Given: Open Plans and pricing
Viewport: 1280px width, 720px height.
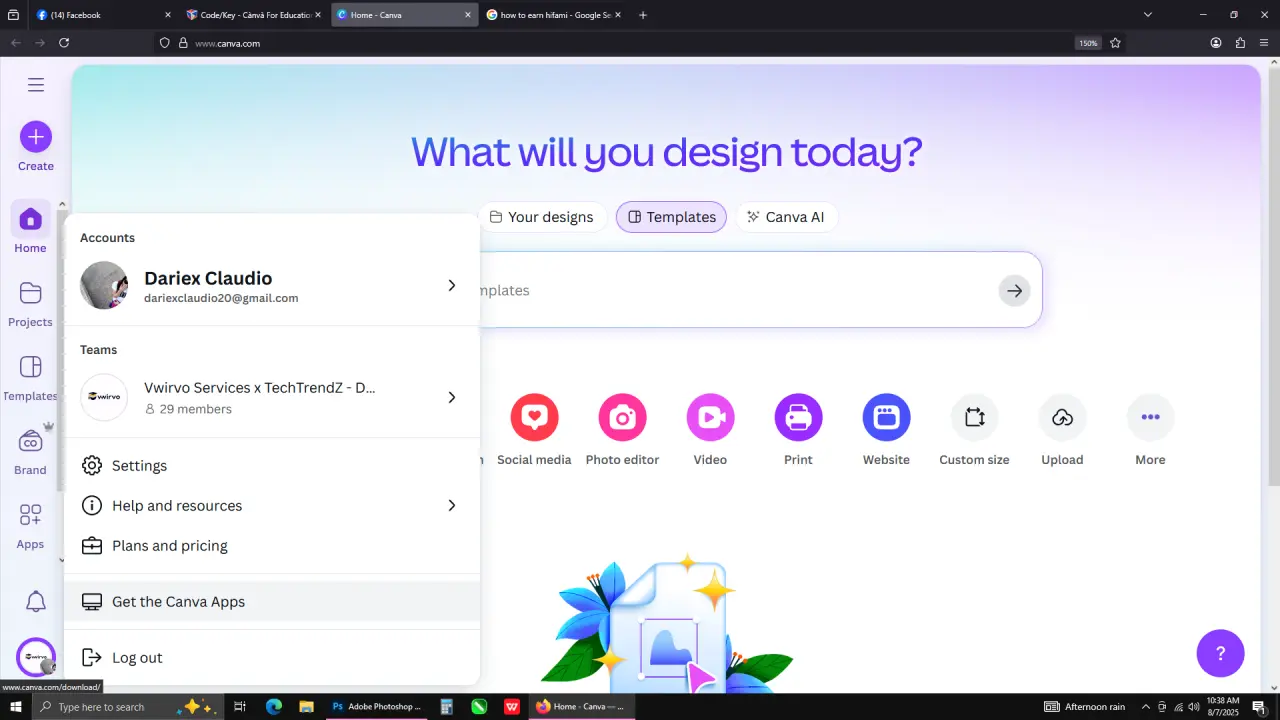Looking at the screenshot, I should (x=272, y=546).
